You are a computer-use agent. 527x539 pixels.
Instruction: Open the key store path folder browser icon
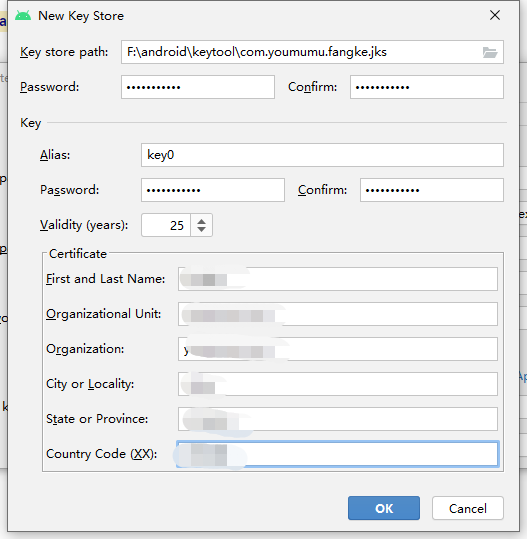[490, 53]
